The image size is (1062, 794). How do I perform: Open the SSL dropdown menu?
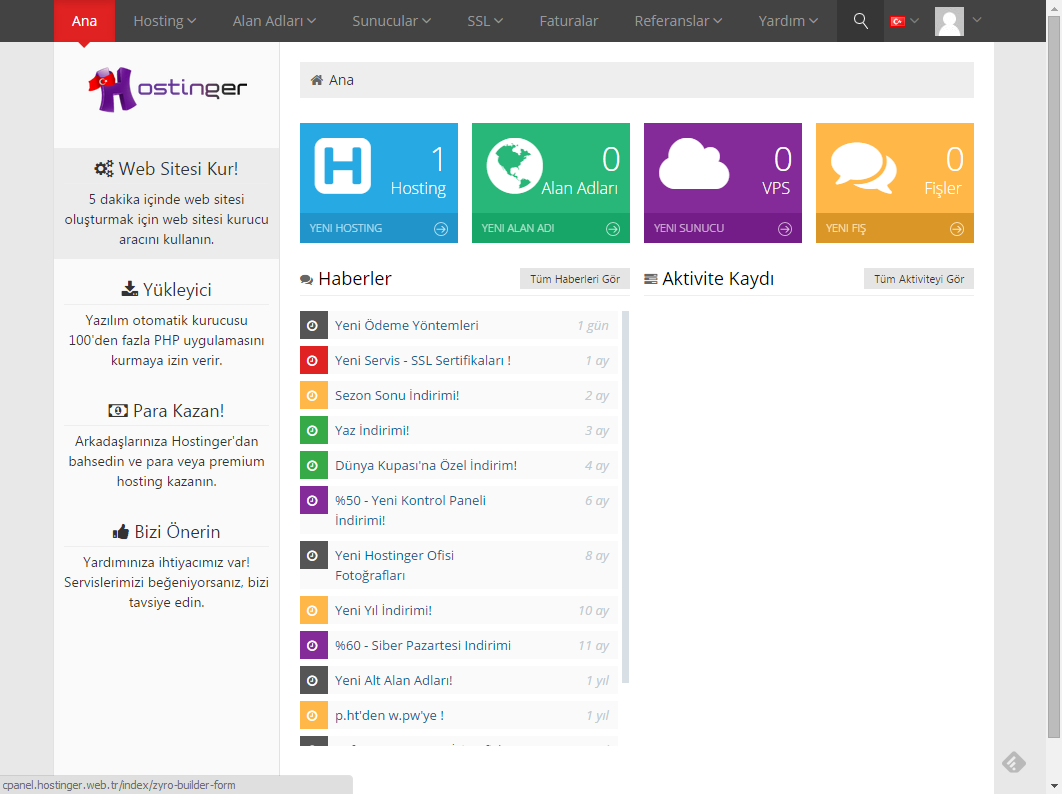coord(485,21)
